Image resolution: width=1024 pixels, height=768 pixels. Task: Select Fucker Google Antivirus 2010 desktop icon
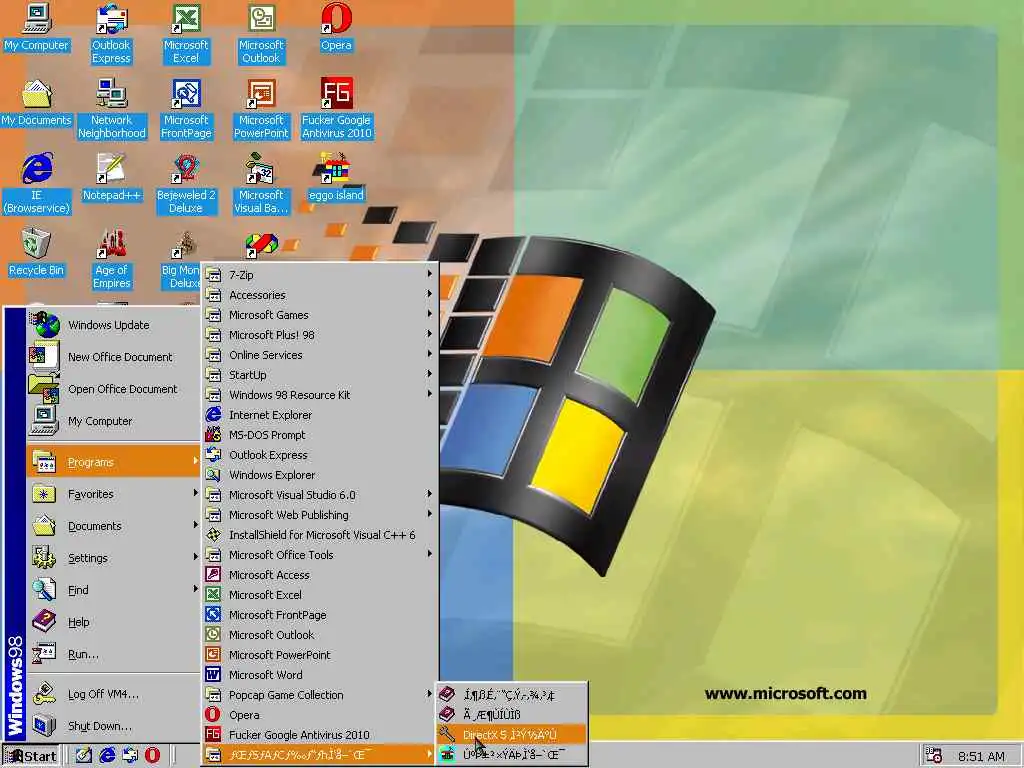click(336, 109)
